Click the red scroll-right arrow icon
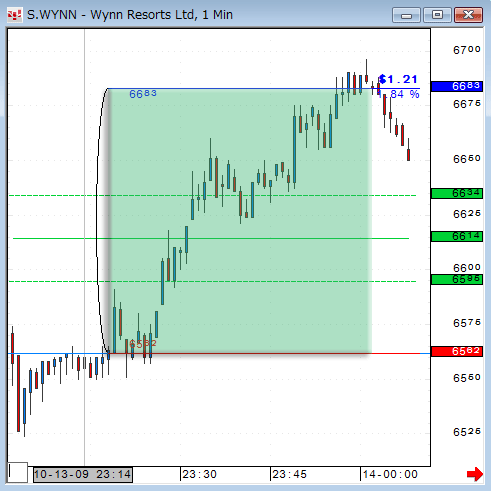This screenshot has height=491, width=491. (x=475, y=474)
